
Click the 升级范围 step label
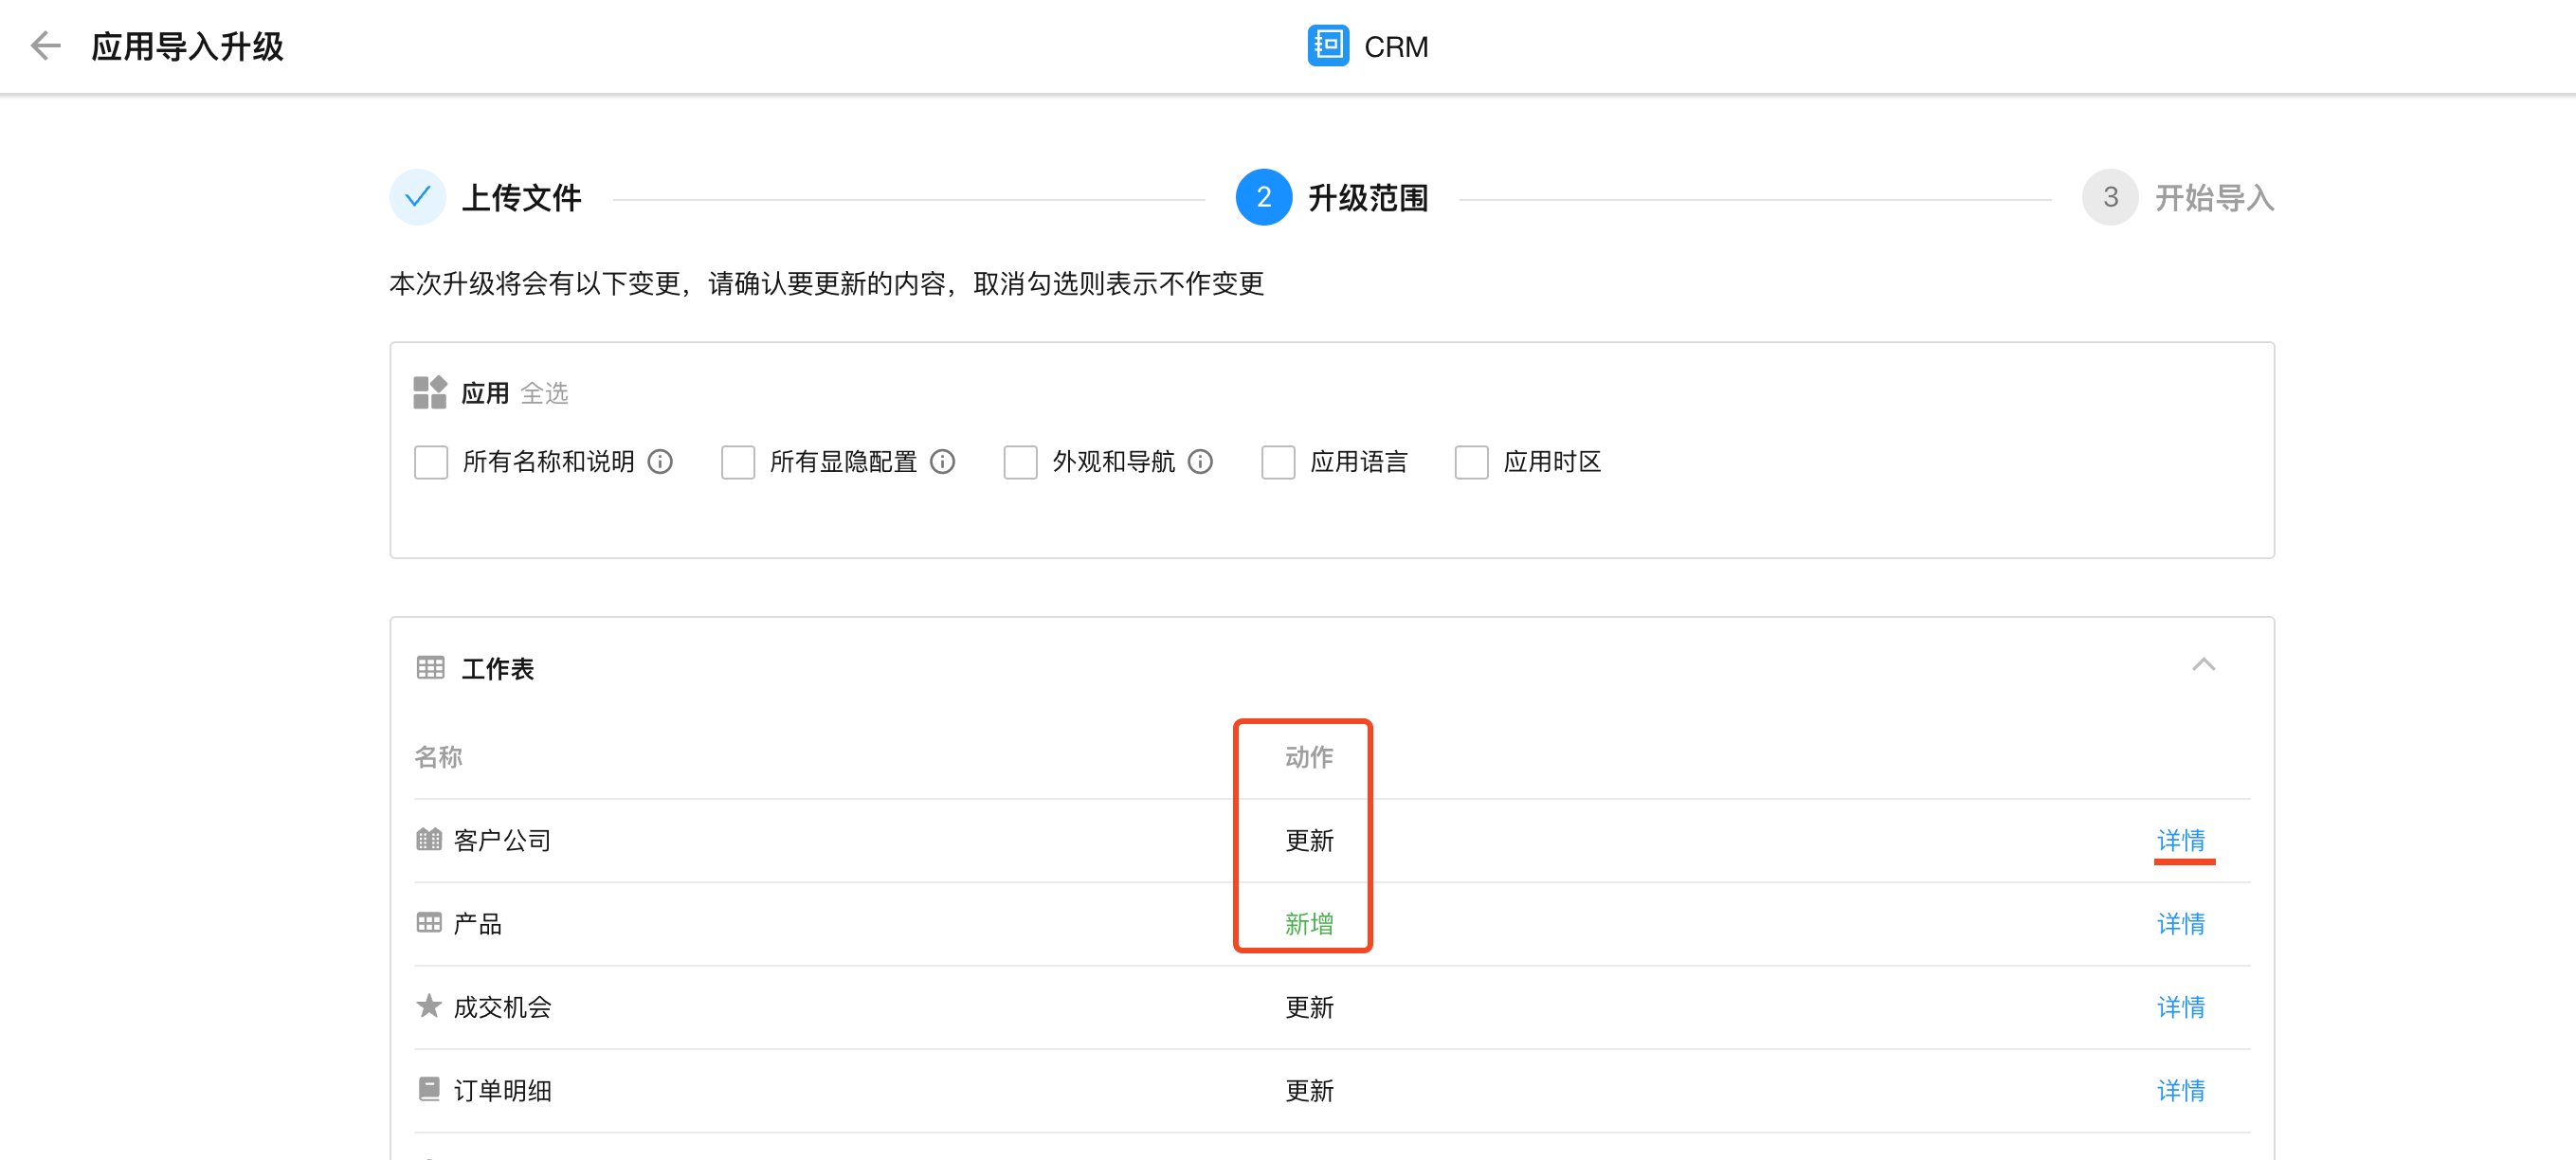pos(1368,198)
